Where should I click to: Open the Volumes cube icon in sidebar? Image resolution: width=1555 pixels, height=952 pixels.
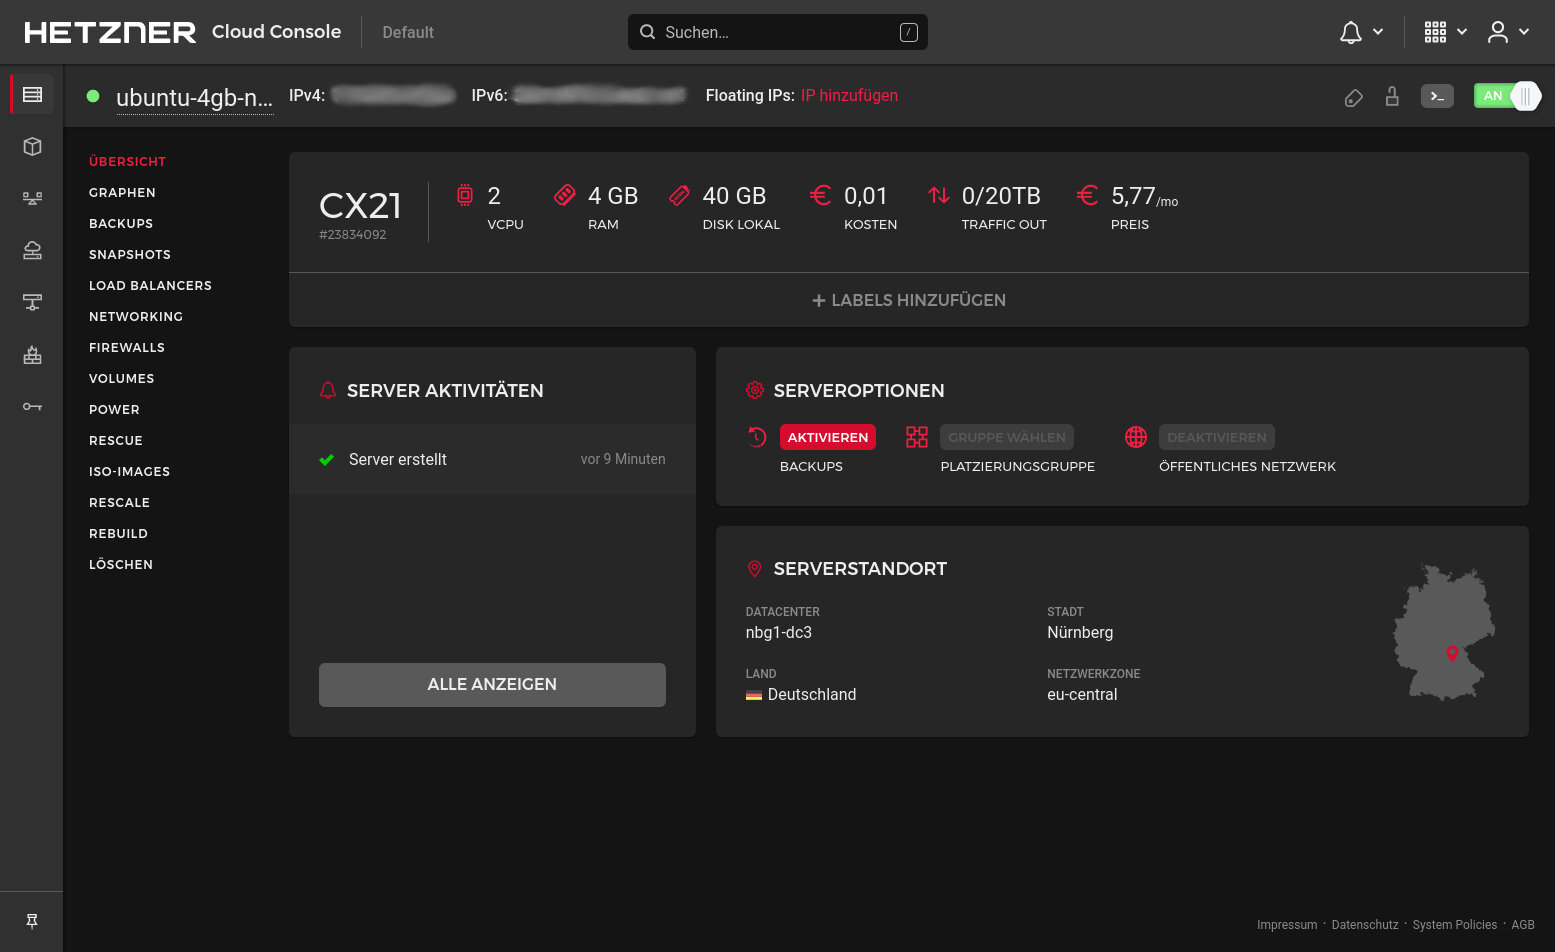pos(32,146)
